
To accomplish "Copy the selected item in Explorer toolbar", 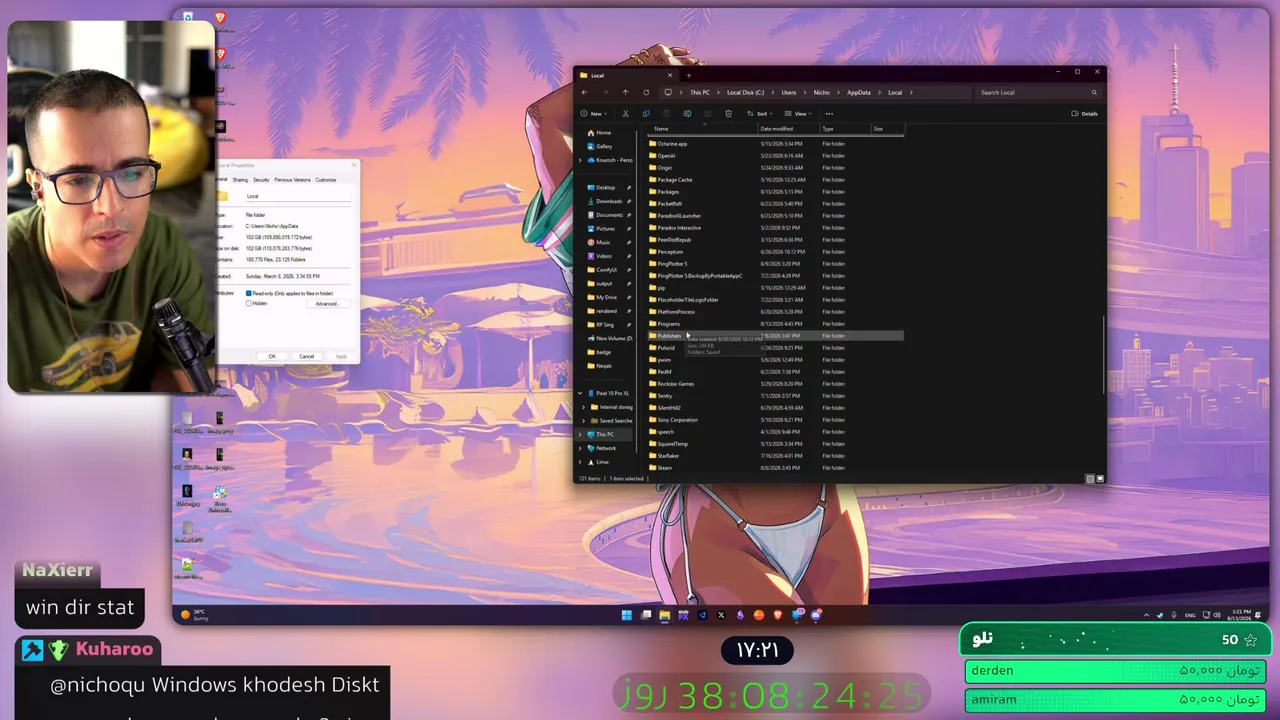I will (x=646, y=114).
